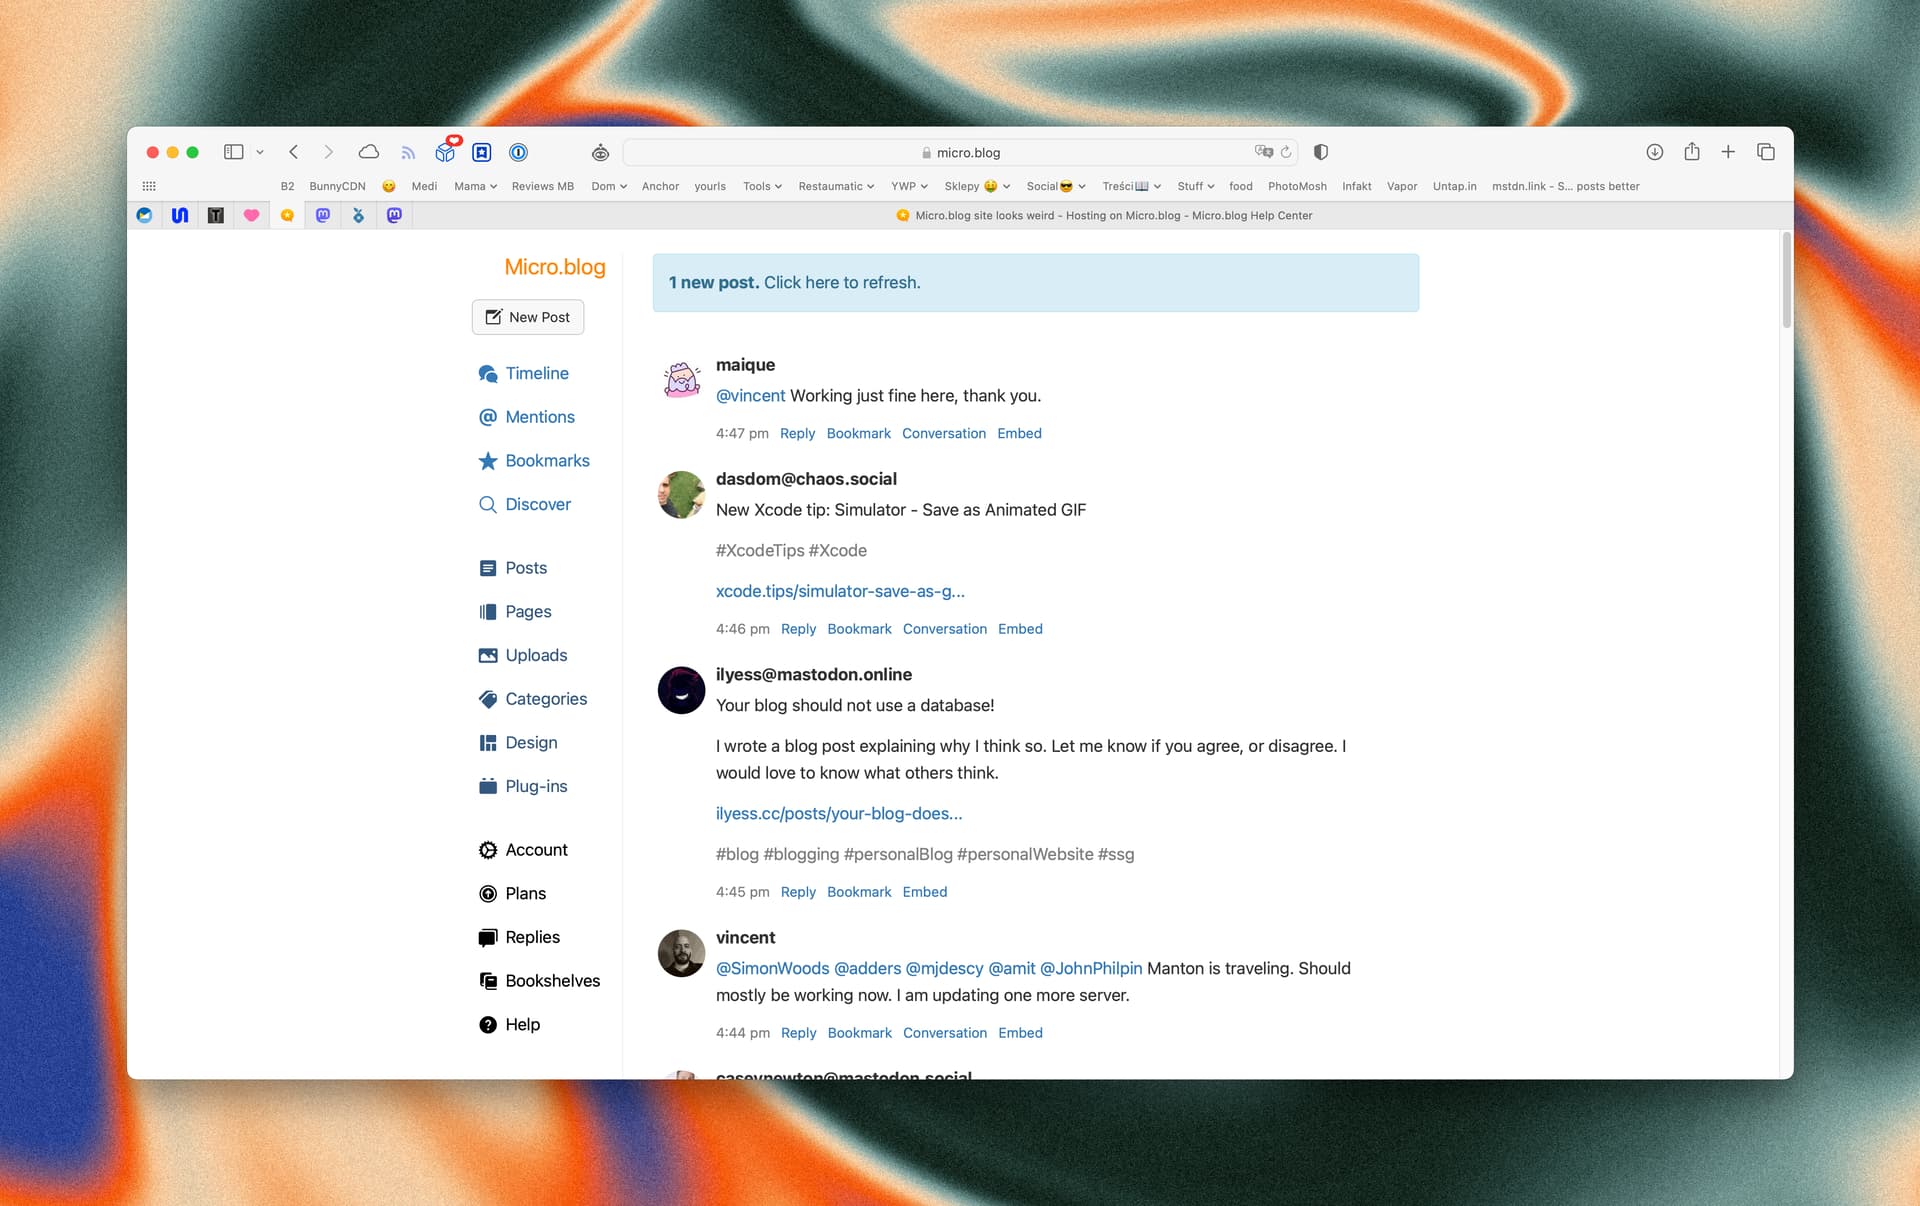
Task: Open Discover in the sidebar
Action: (525, 505)
